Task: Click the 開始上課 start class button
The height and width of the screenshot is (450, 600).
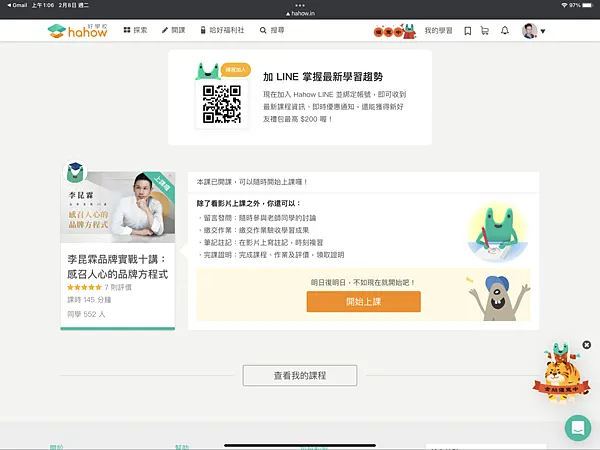Action: 364,302
